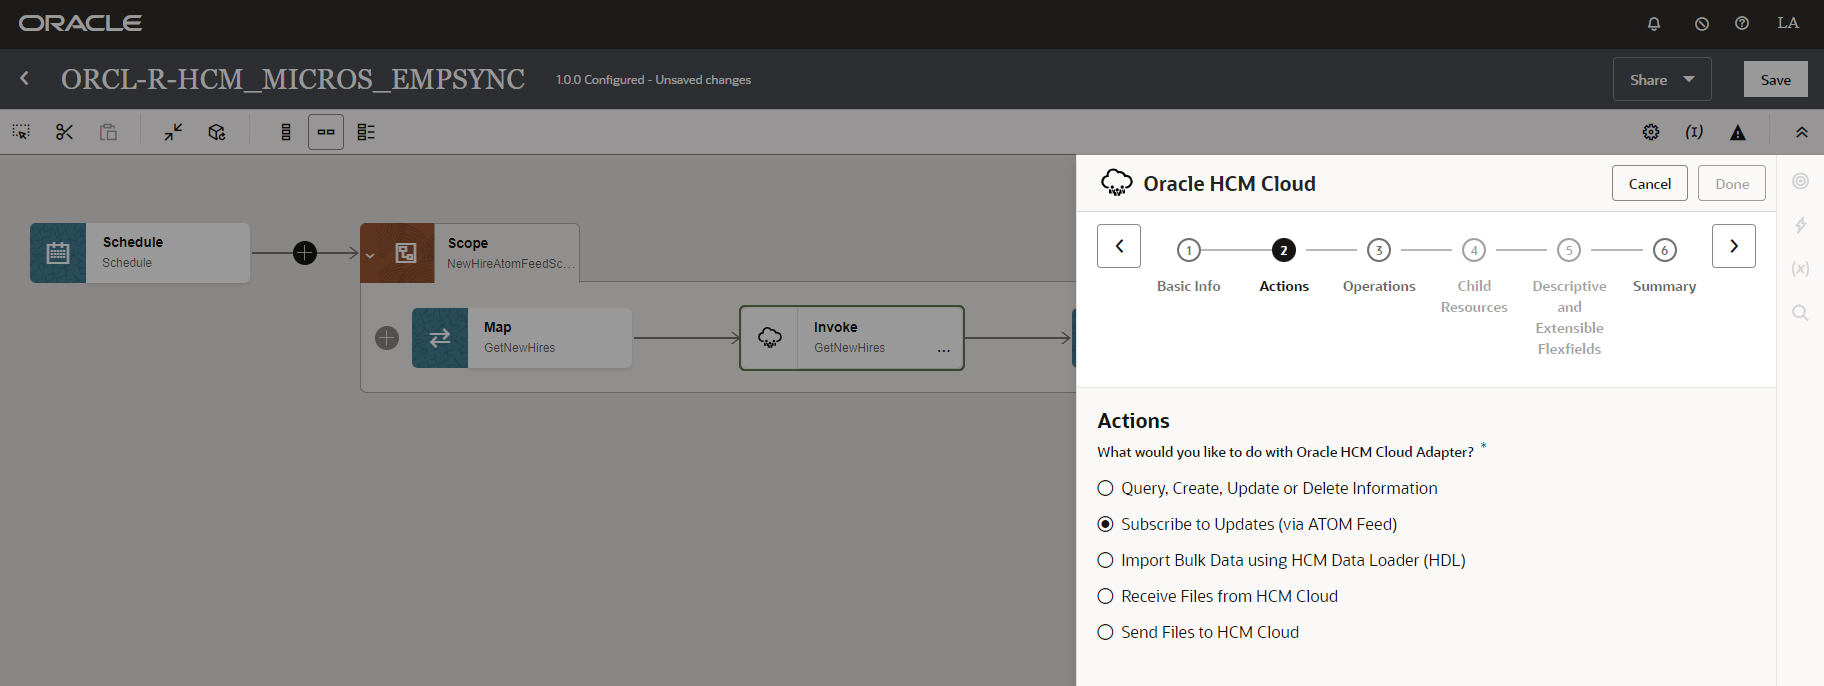Click the paste clipboard icon
The height and width of the screenshot is (686, 1824).
point(108,132)
